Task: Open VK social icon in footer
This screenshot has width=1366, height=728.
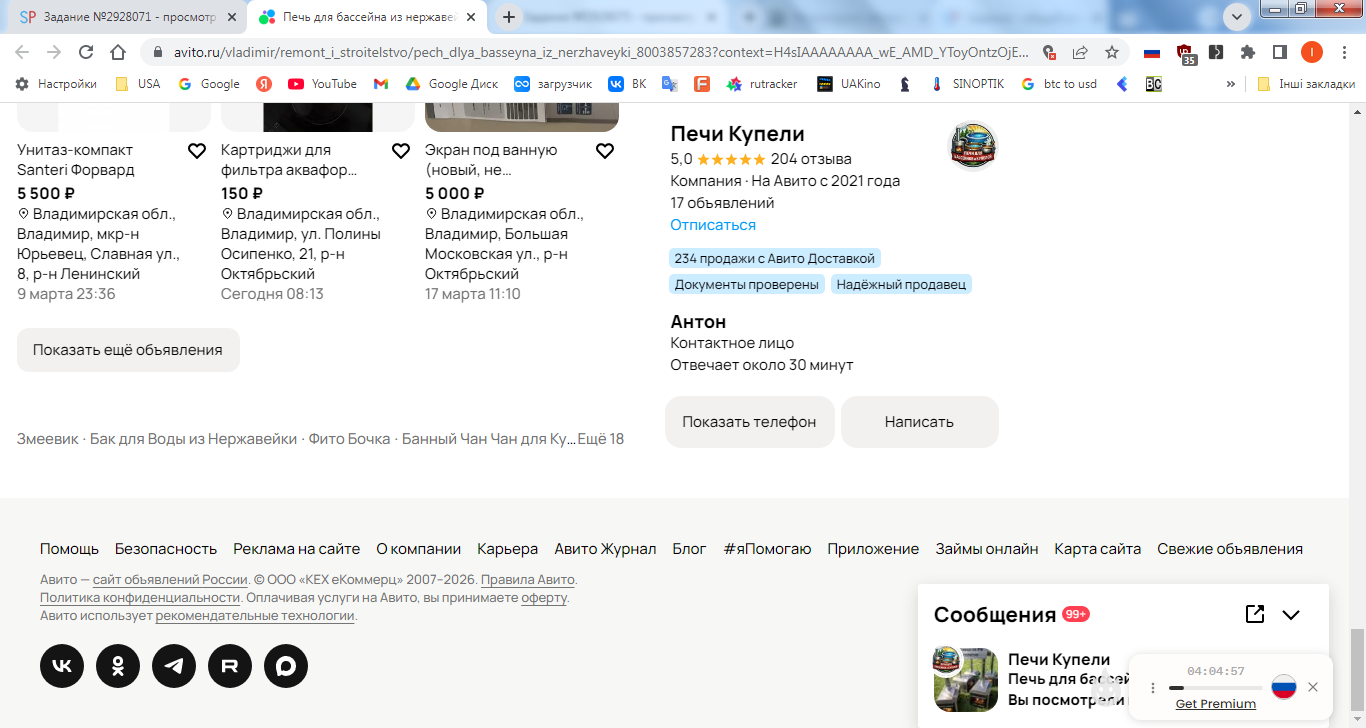Action: 62,666
